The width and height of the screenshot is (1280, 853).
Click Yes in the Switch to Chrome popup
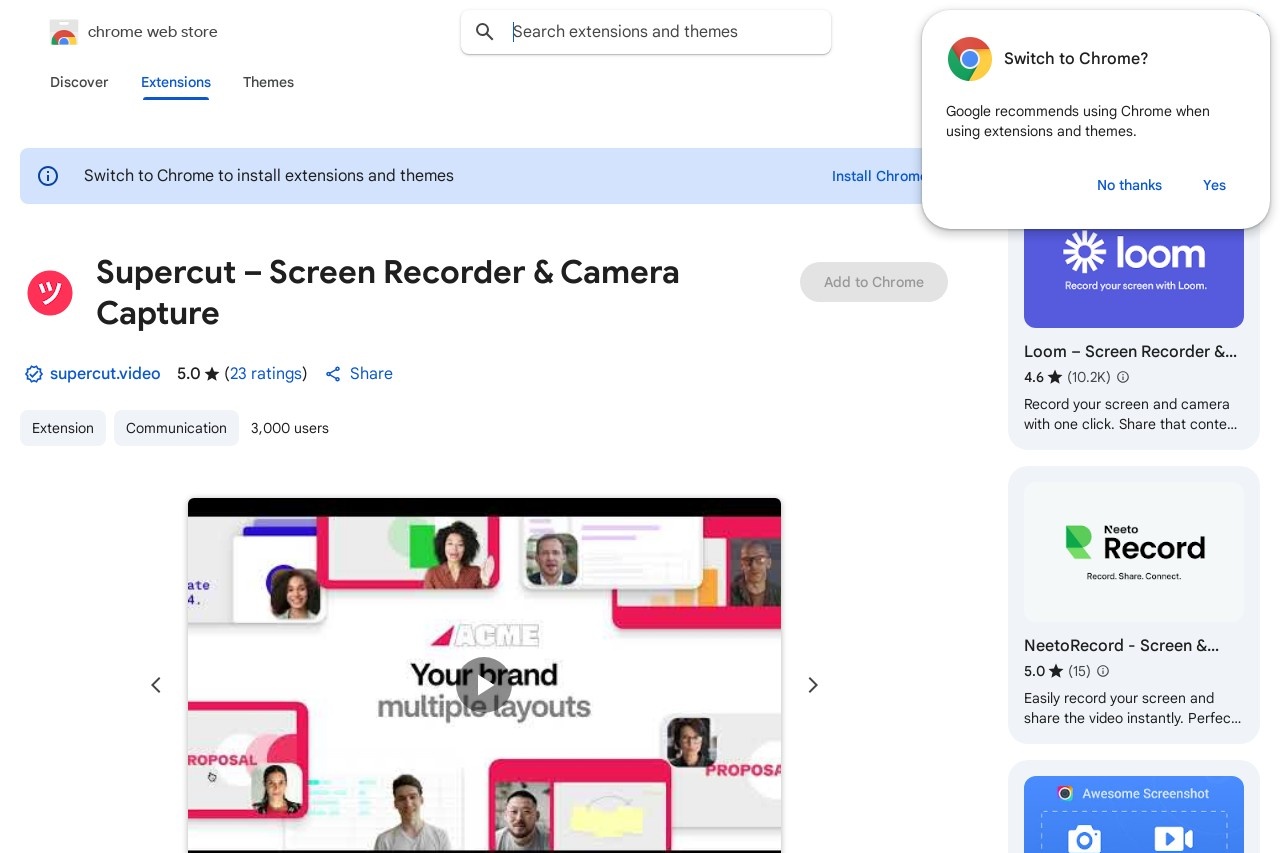(1214, 185)
